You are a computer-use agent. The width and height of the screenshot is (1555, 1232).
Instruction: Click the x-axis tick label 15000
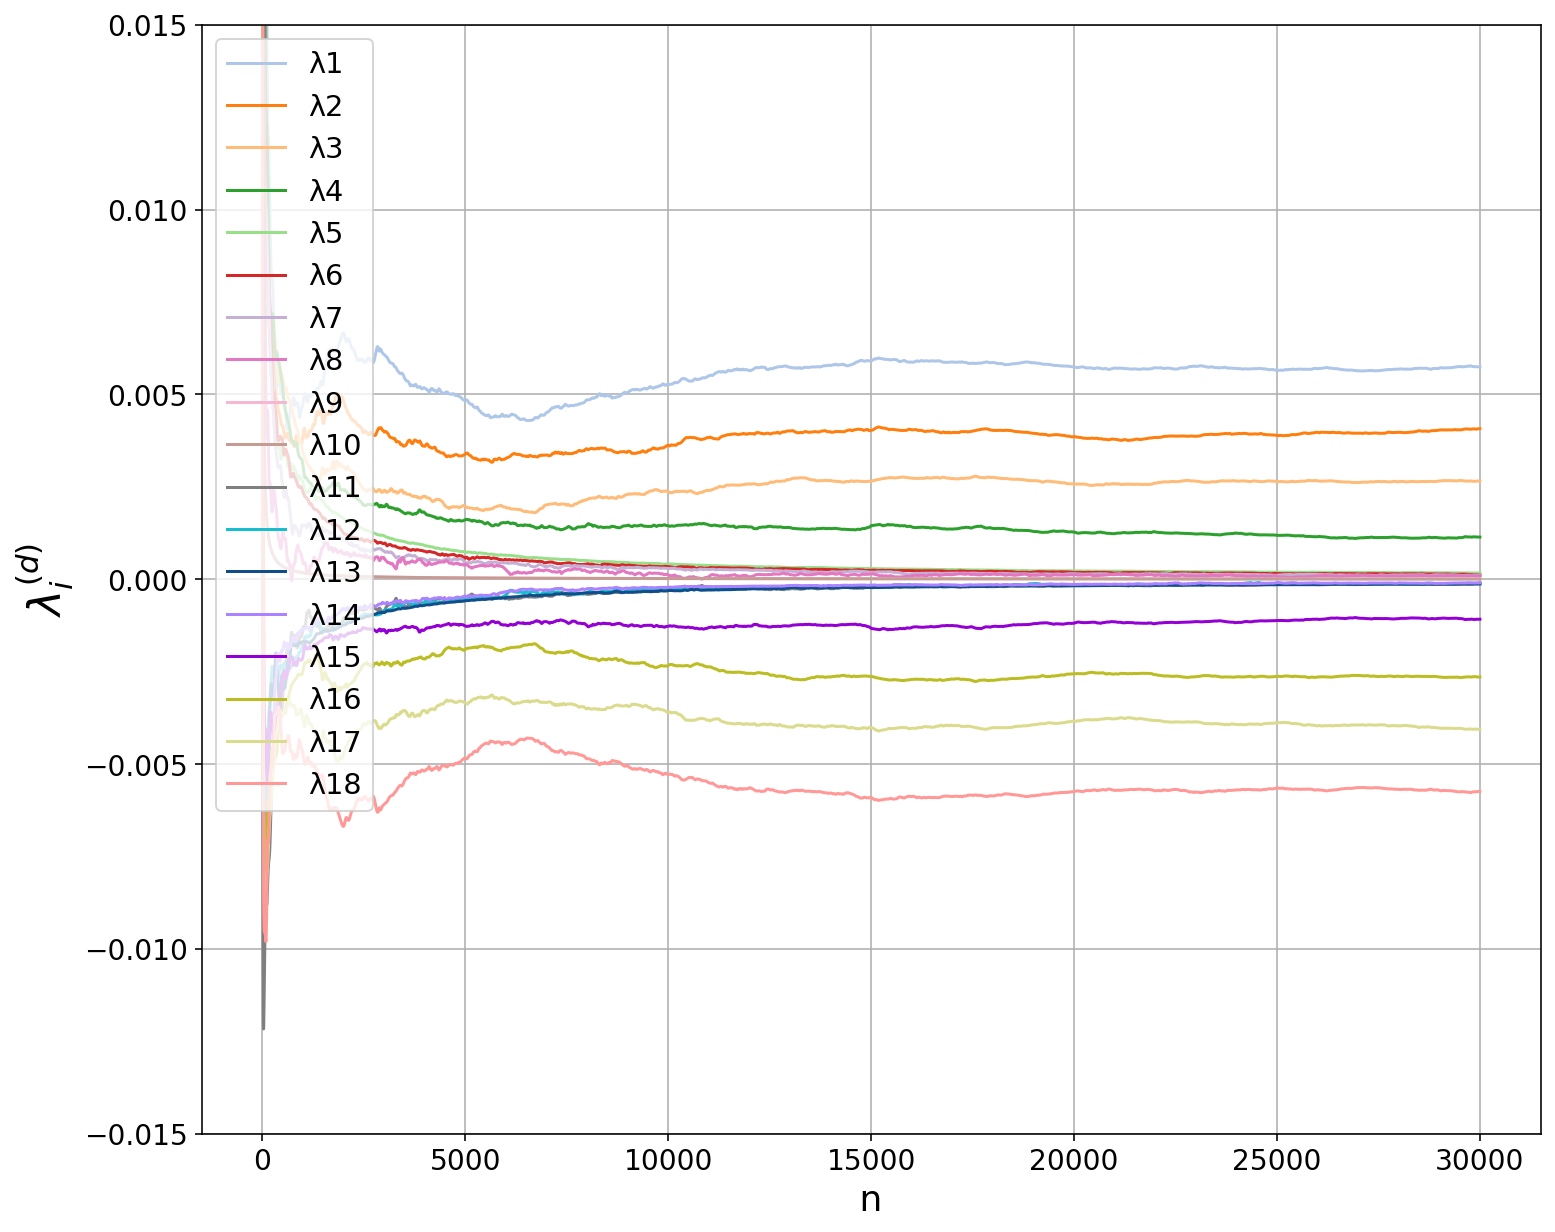[871, 1161]
